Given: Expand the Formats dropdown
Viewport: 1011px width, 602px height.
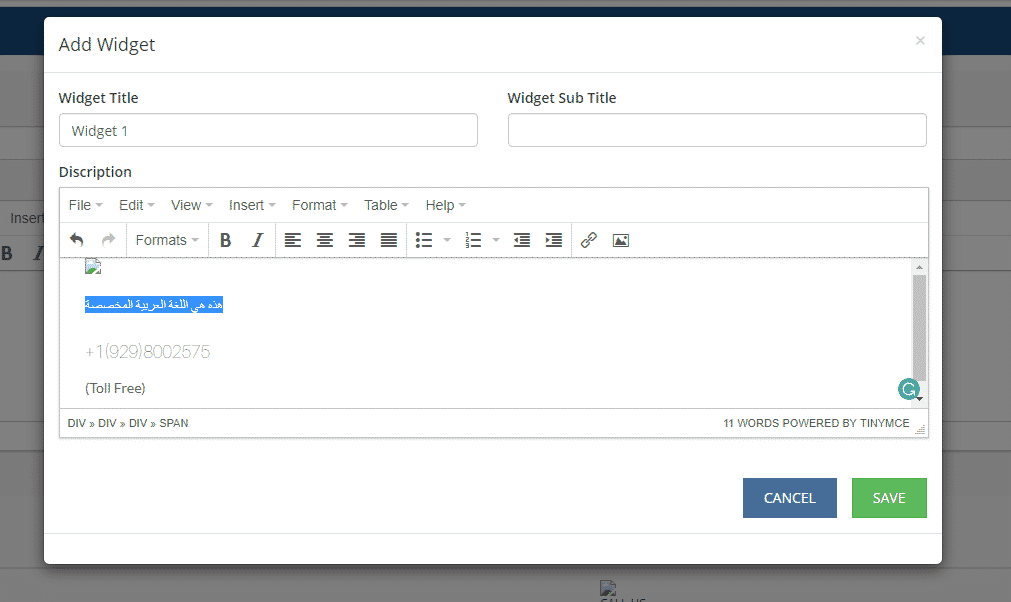Looking at the screenshot, I should click(167, 240).
